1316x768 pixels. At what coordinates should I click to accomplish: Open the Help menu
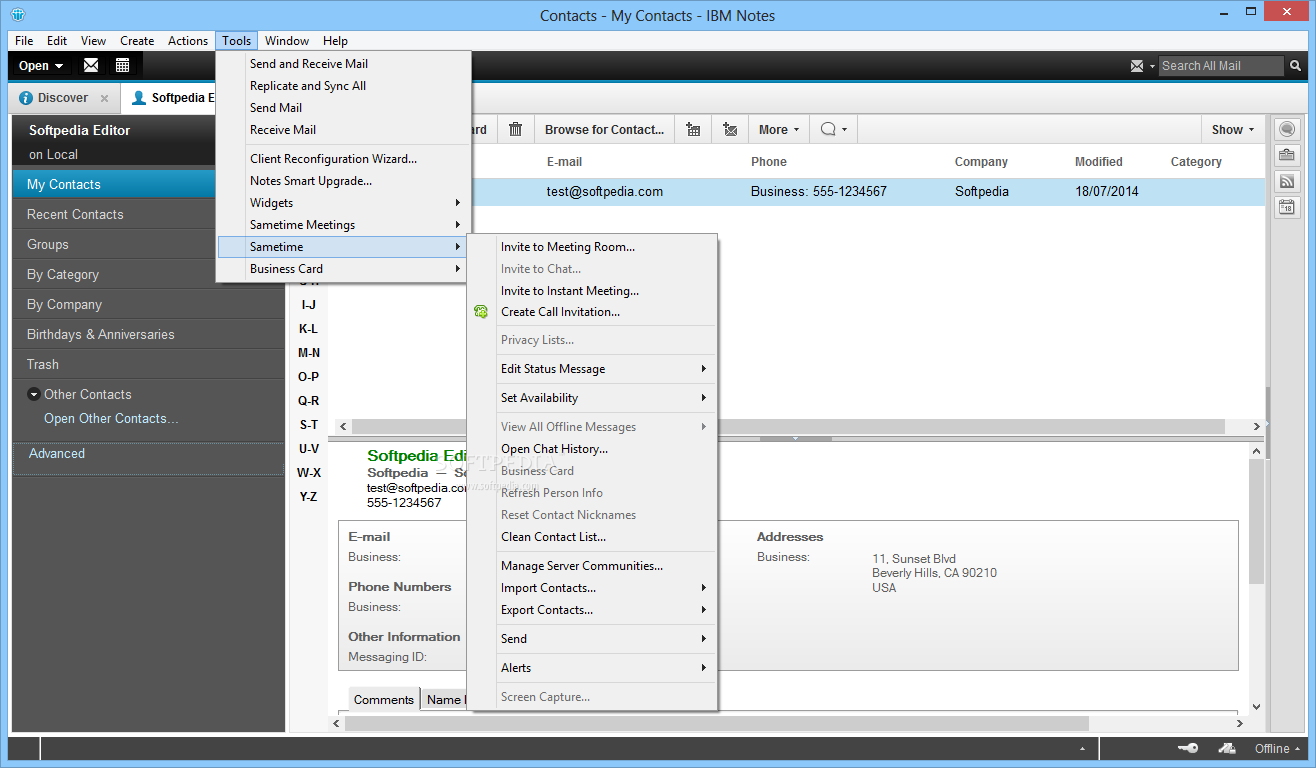click(336, 41)
